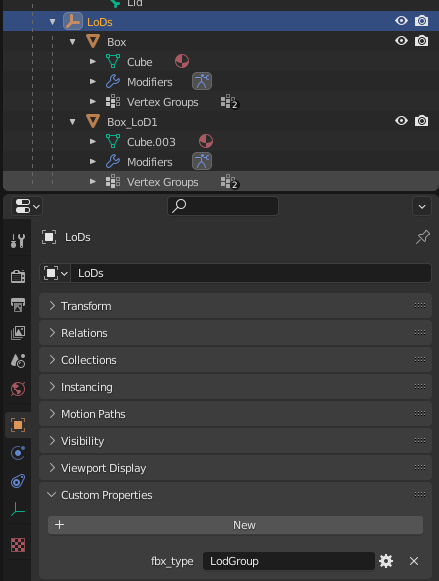
Task: Expand Vertex Groups under Box_LoD1
Action: click(93, 182)
